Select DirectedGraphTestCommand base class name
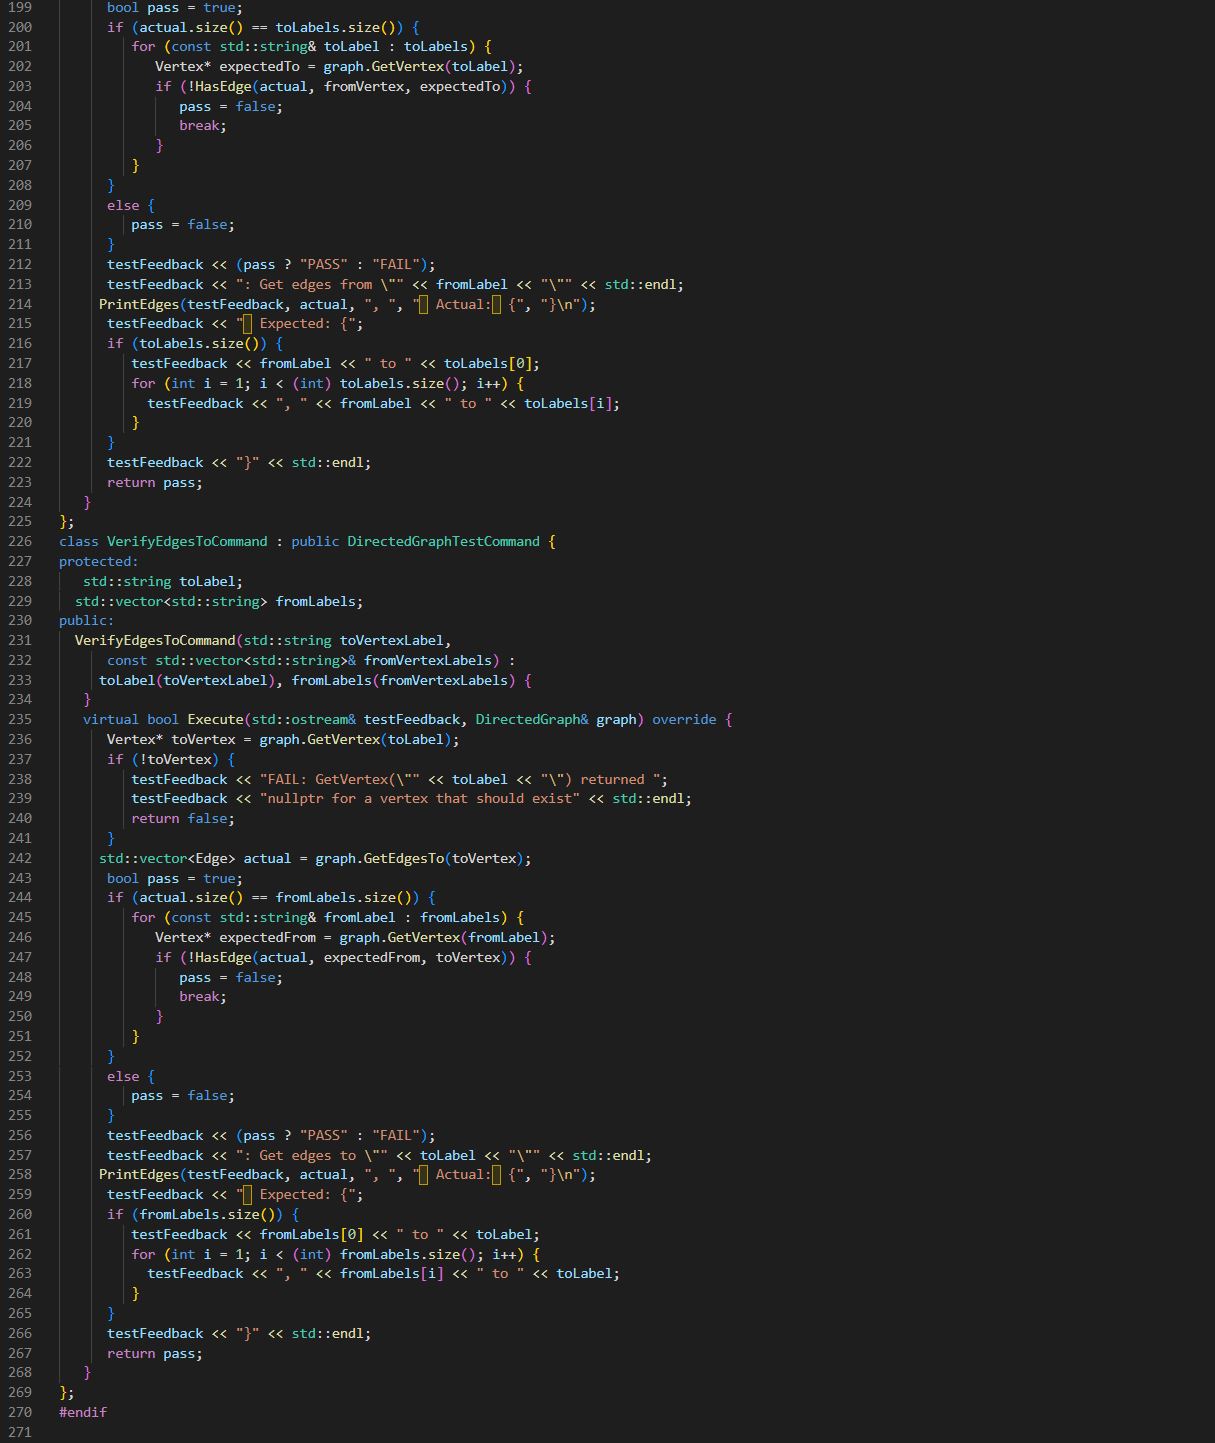This screenshot has height=1443, width=1215. click(447, 541)
